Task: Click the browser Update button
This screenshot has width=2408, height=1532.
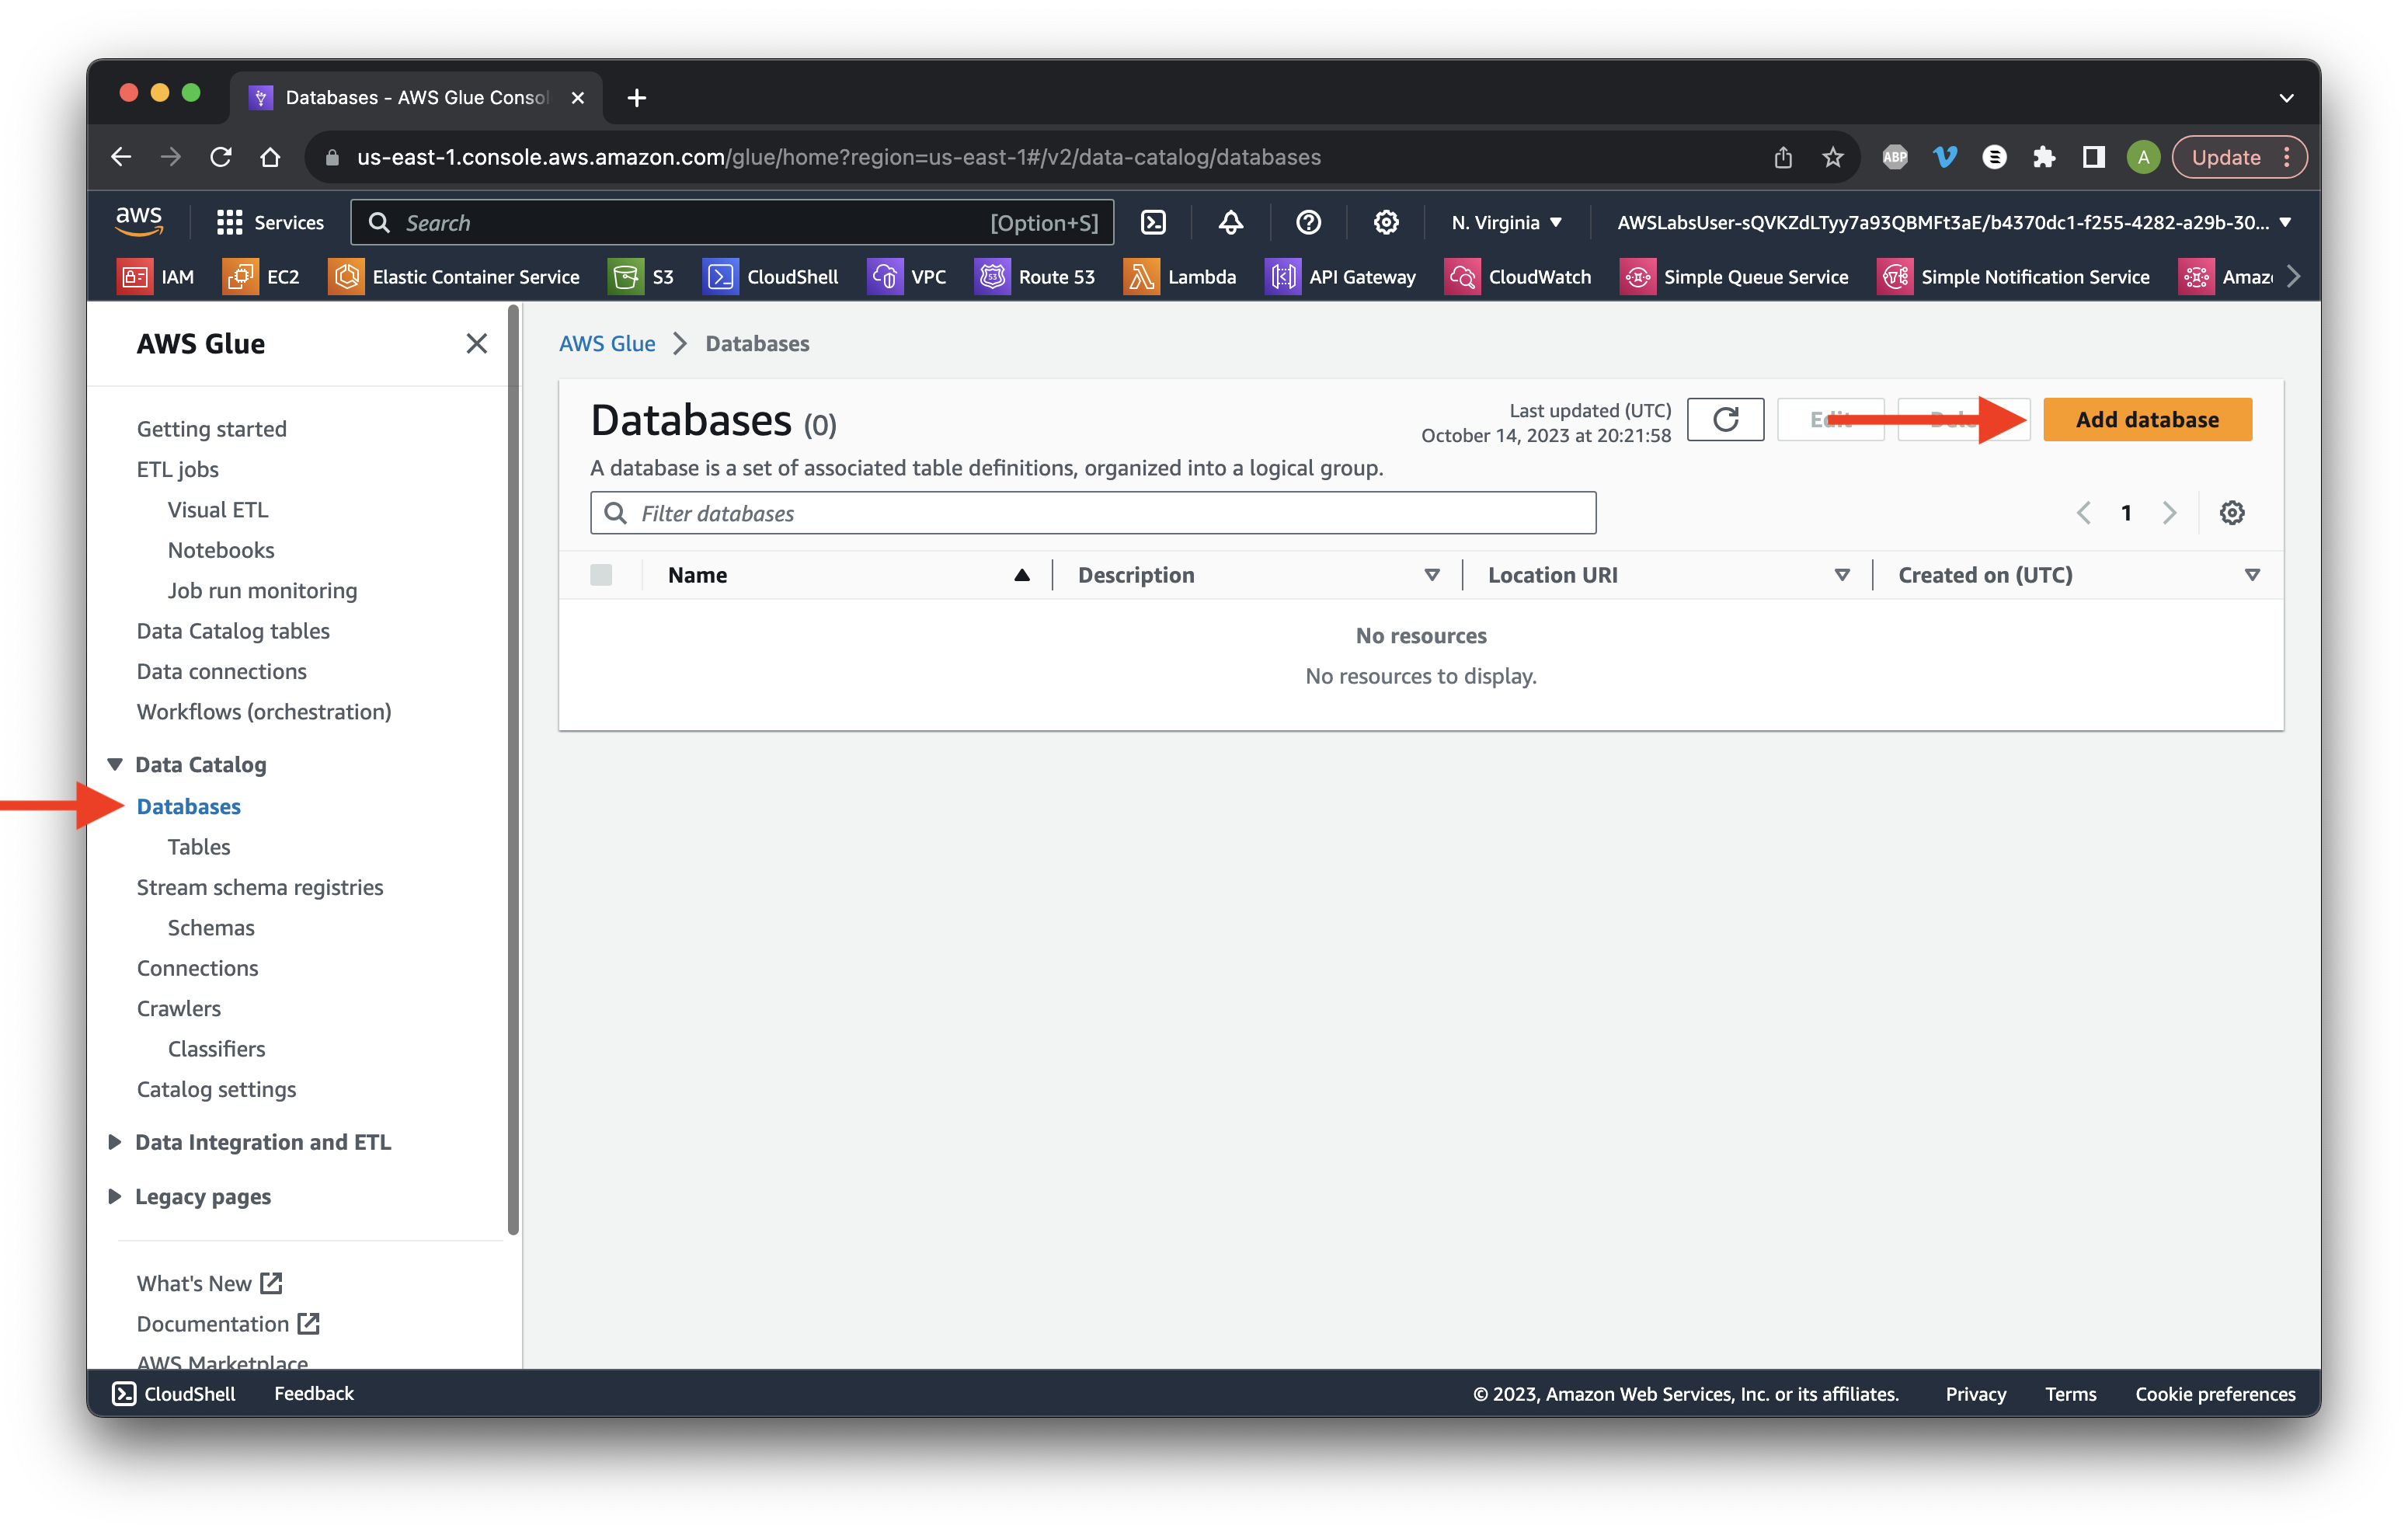Action: [x=2239, y=157]
